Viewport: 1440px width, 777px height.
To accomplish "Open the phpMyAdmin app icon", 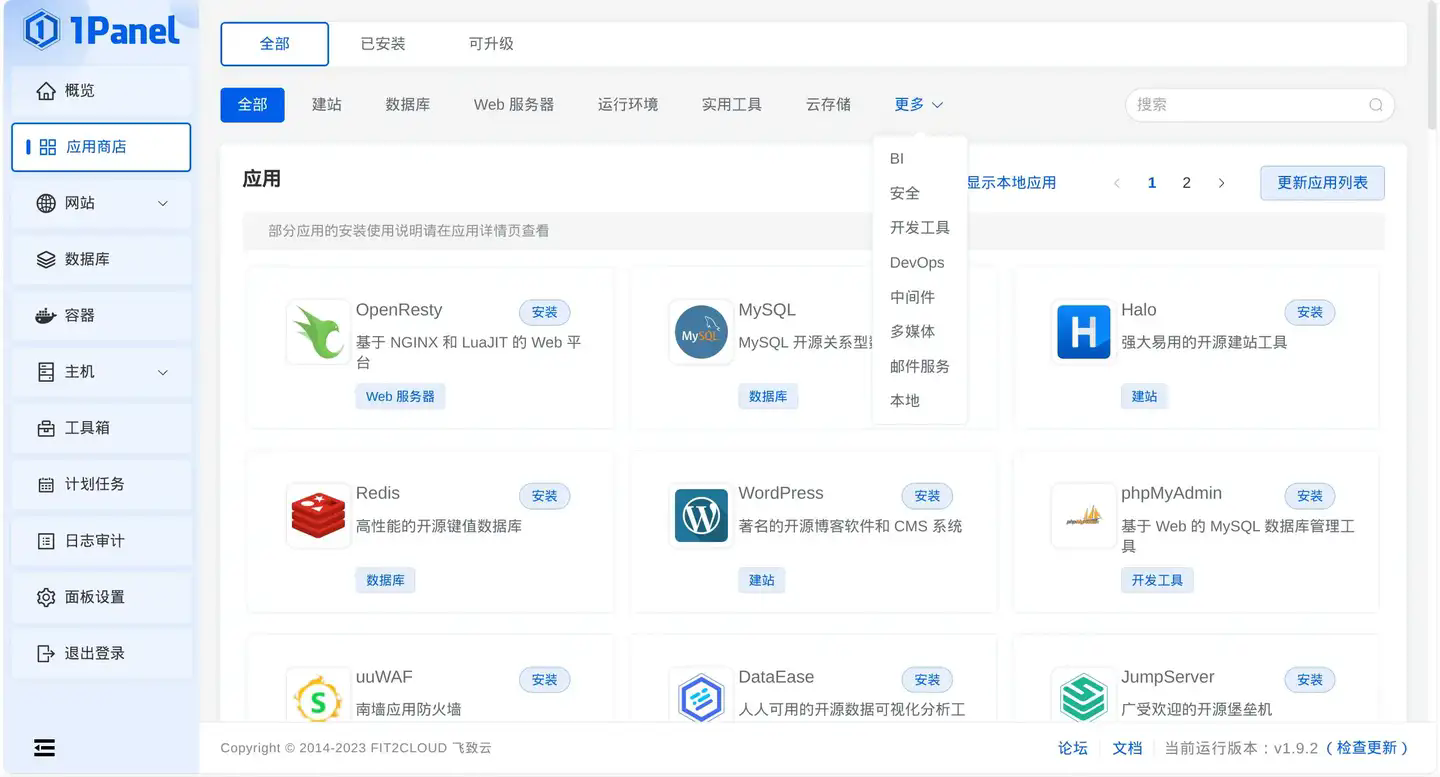I will pyautogui.click(x=1083, y=516).
